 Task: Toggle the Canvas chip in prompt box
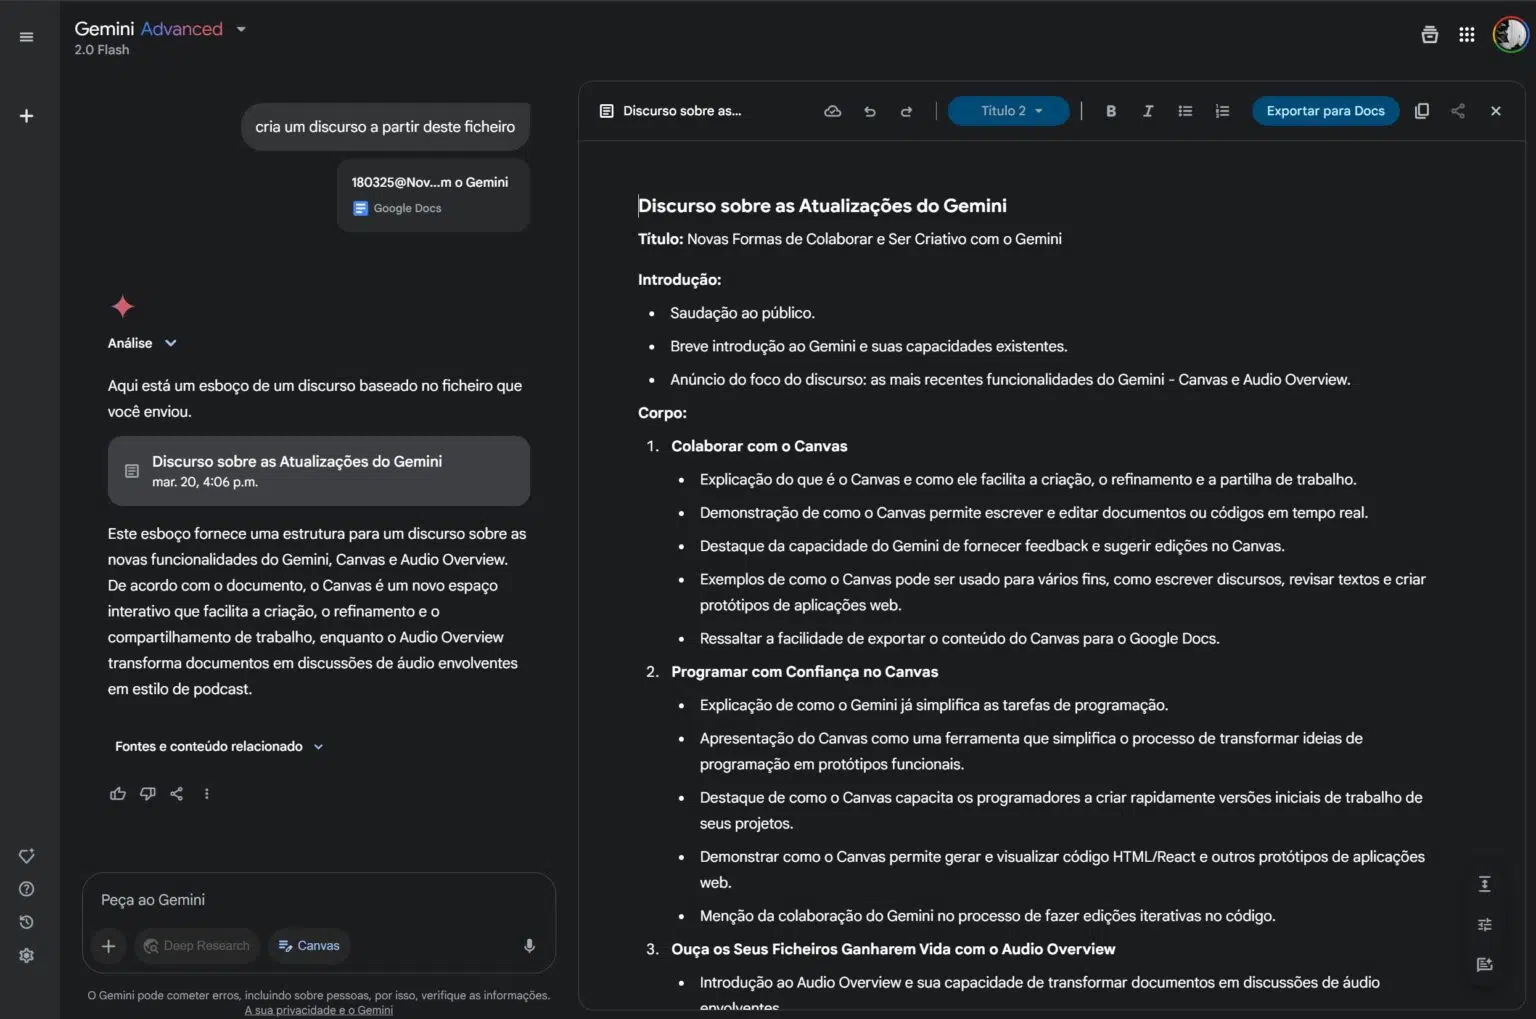tap(309, 946)
